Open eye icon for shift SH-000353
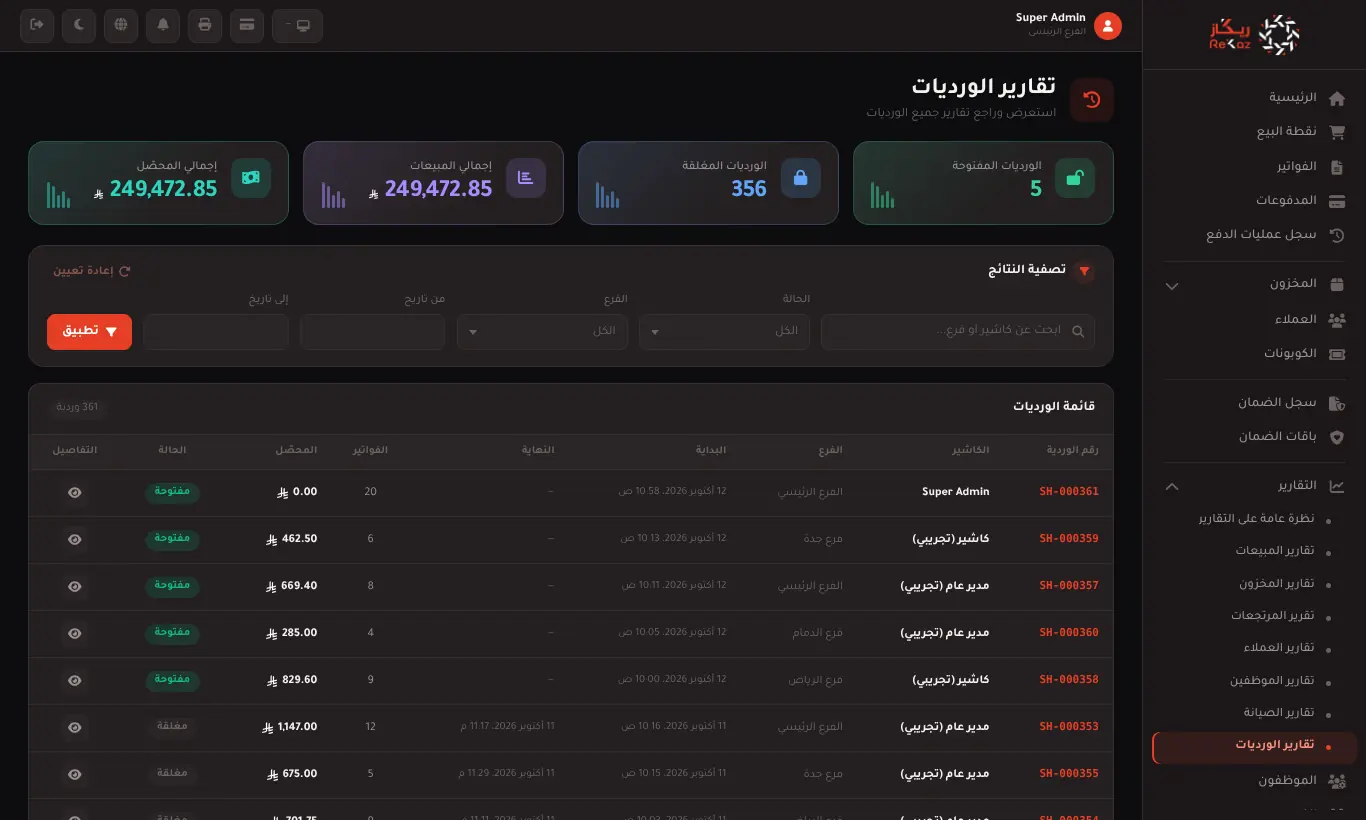1366x820 pixels. pos(75,727)
